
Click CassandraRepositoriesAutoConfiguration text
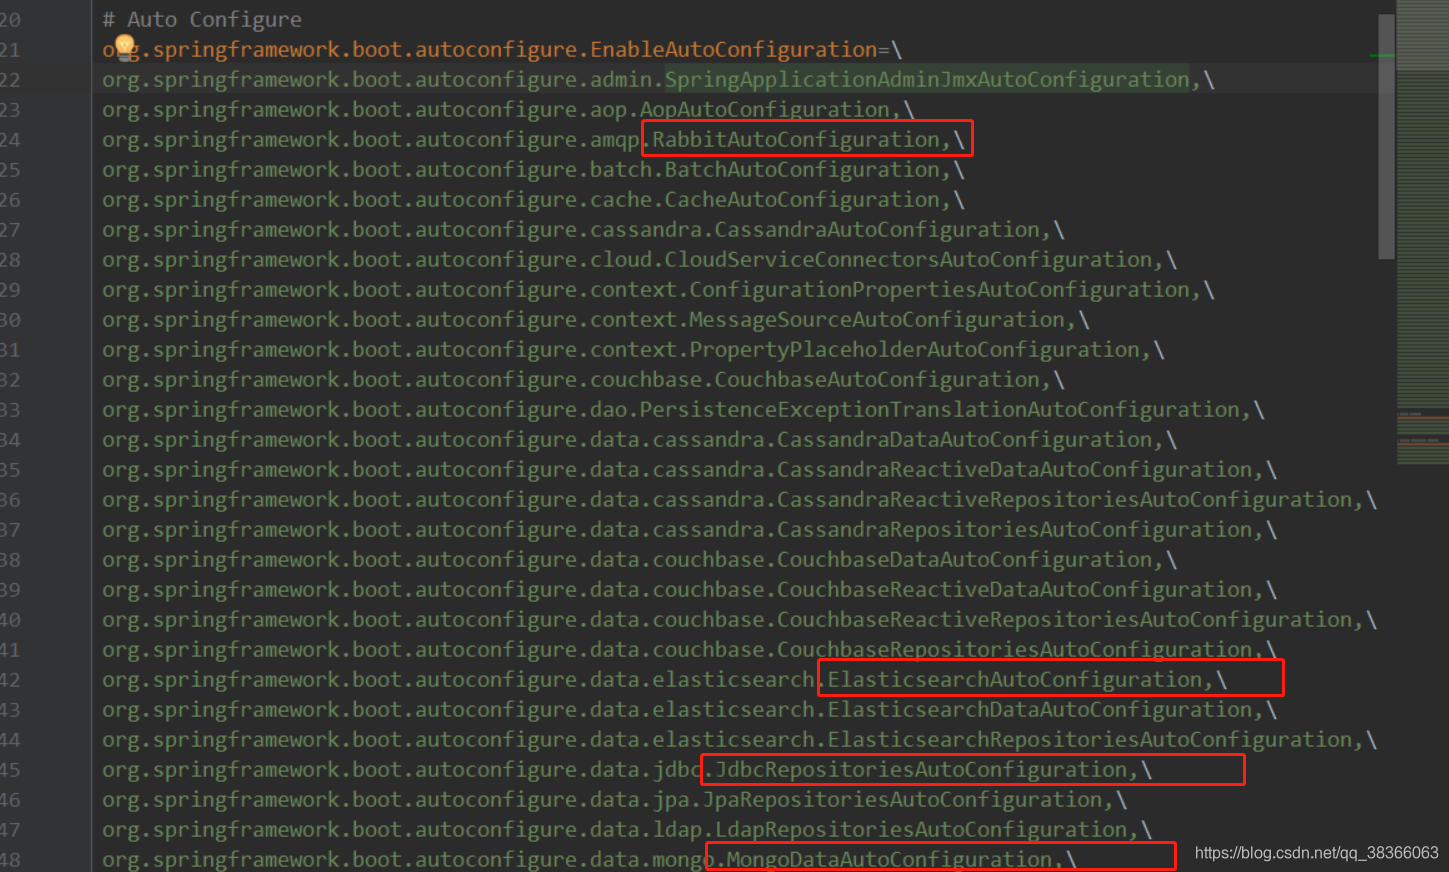[x=1015, y=529]
